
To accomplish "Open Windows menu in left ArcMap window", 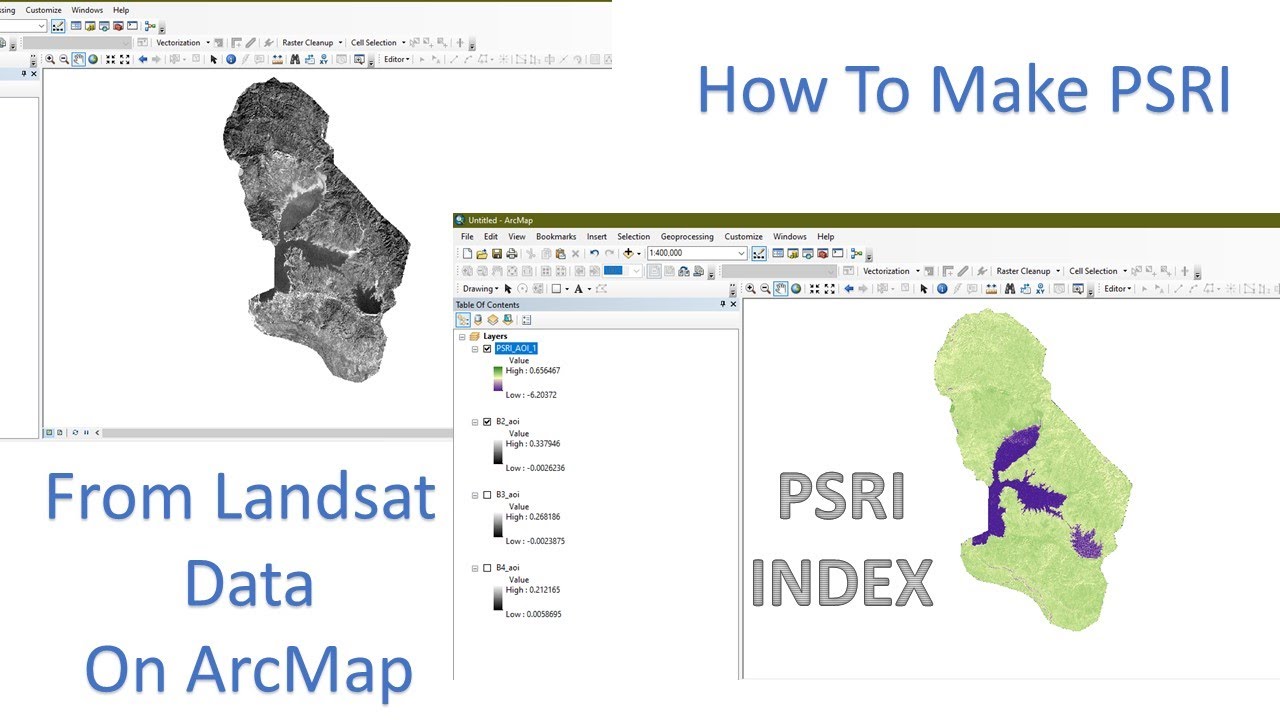I will tap(87, 10).
